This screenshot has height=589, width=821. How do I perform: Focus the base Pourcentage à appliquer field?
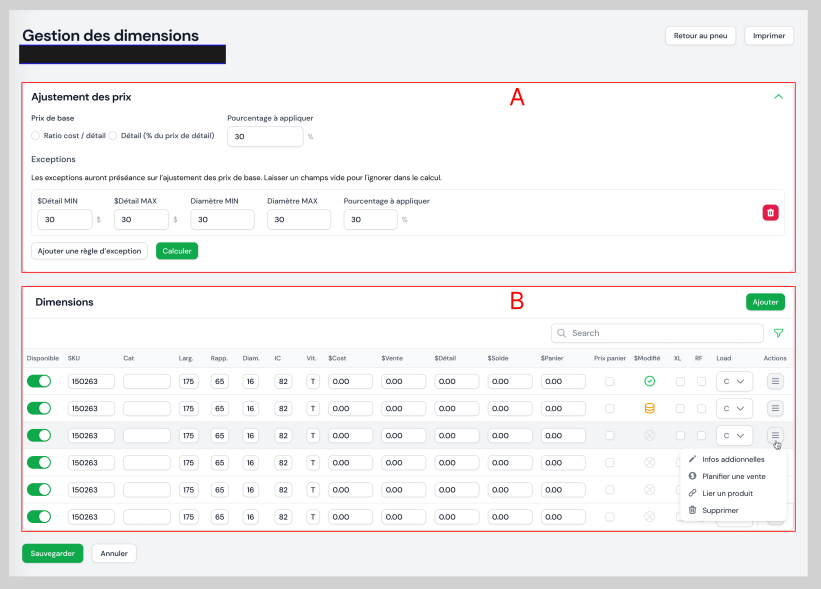(265, 137)
